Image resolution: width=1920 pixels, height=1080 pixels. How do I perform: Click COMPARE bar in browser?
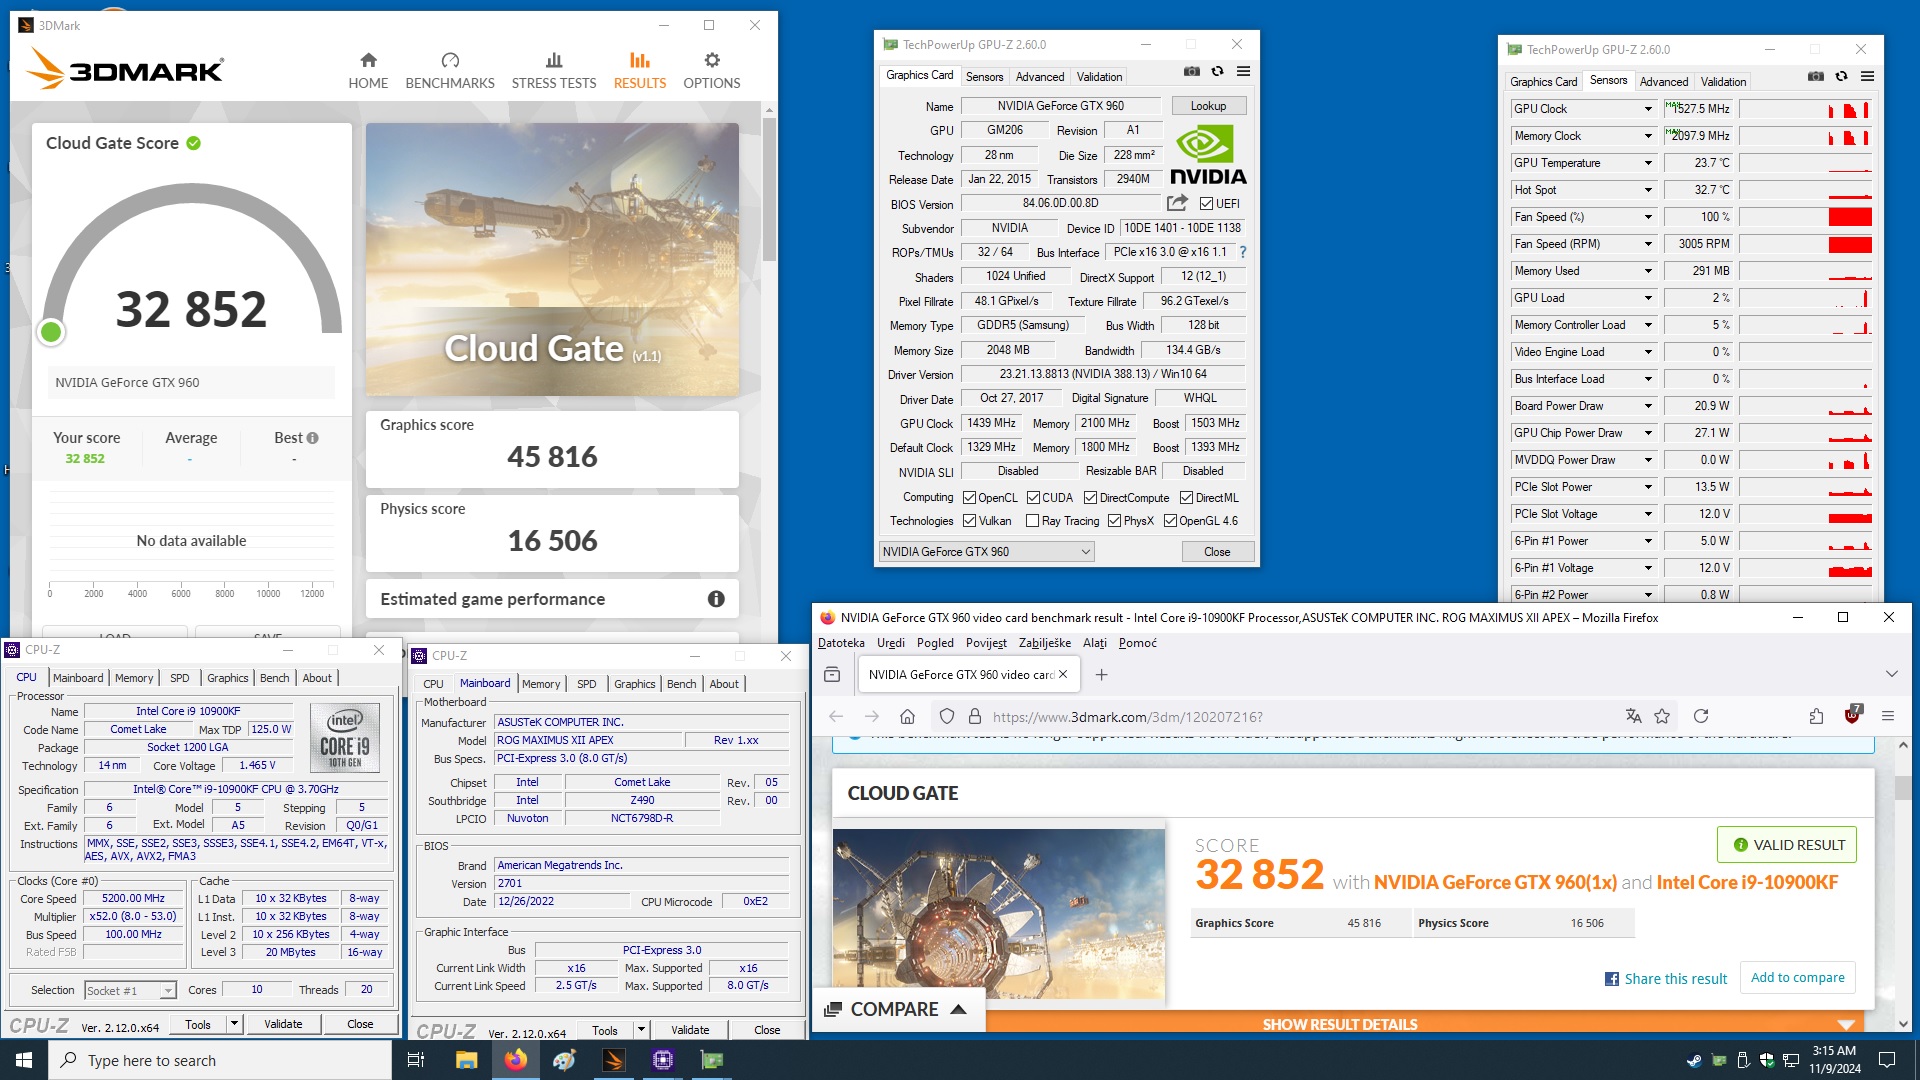(898, 1010)
